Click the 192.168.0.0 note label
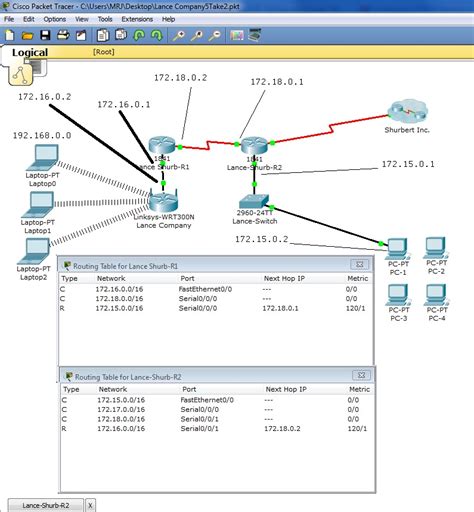The height and width of the screenshot is (512, 474). click(42, 135)
